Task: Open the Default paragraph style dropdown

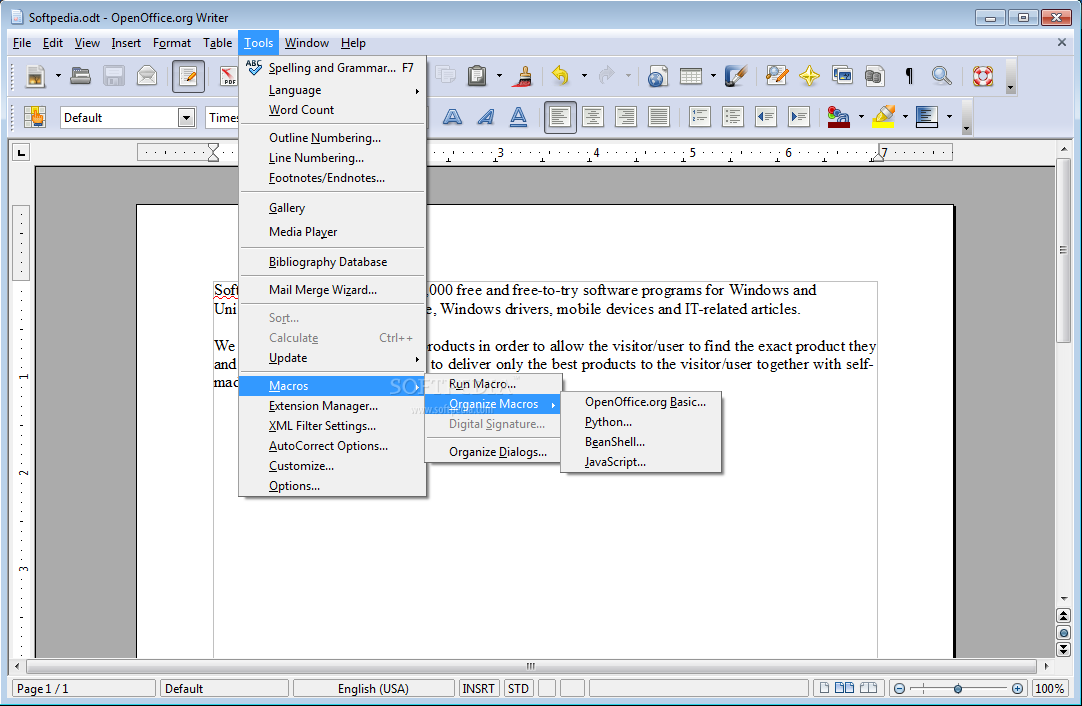Action: 186,118
